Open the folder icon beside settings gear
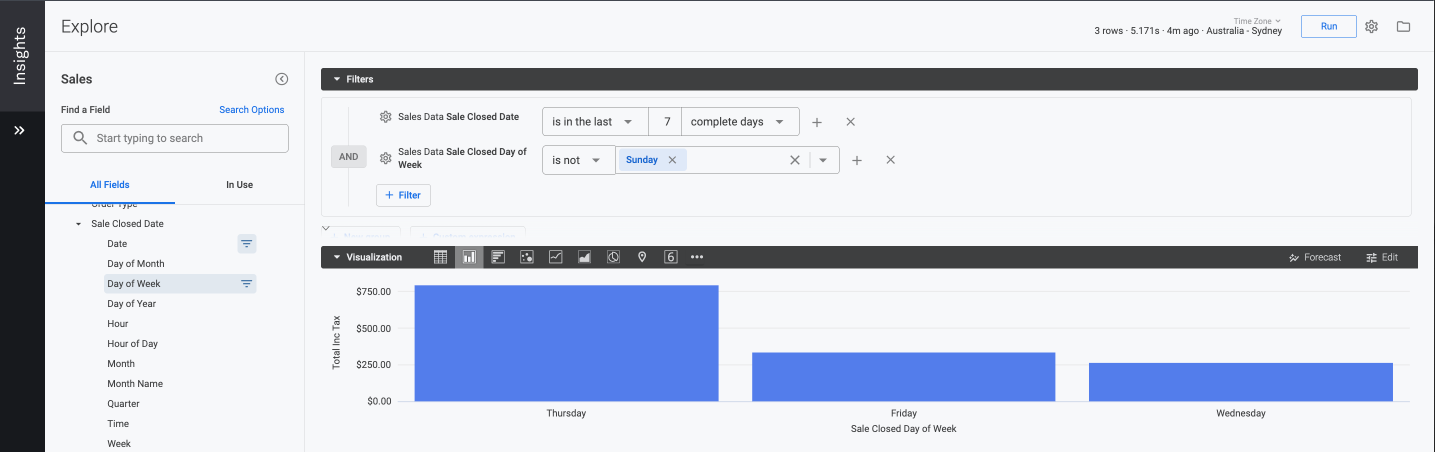Viewport: 1435px width, 452px height. coord(1403,26)
